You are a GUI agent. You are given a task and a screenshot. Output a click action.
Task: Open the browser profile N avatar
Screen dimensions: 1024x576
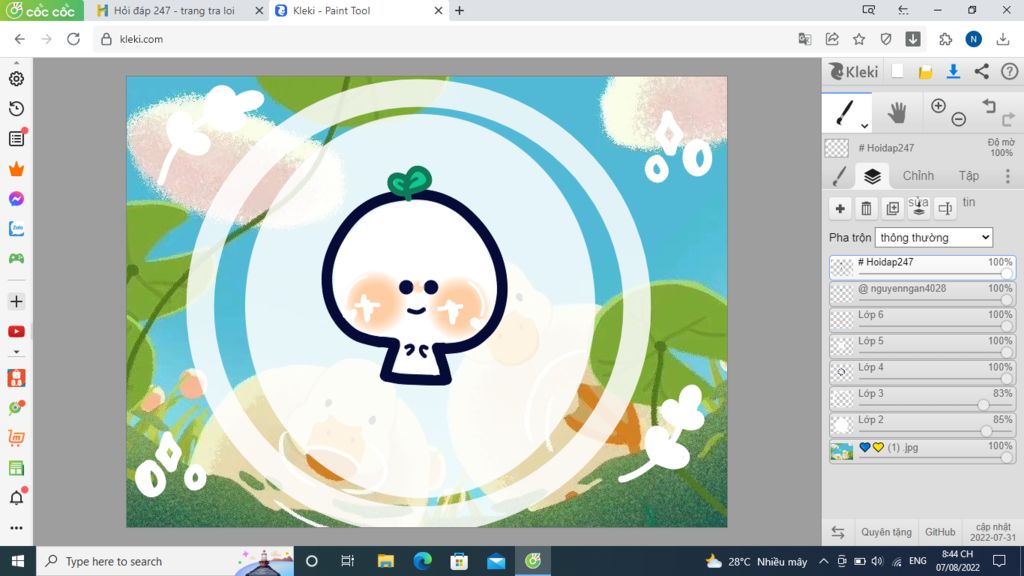point(973,39)
